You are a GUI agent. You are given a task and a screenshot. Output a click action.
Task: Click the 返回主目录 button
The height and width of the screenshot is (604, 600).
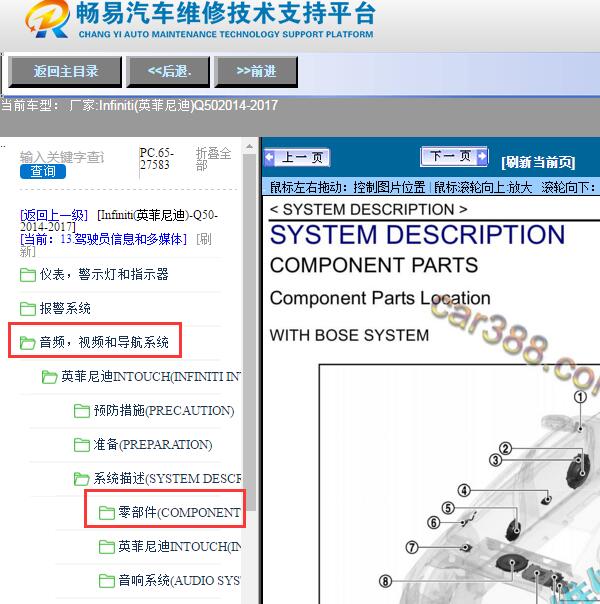65,72
